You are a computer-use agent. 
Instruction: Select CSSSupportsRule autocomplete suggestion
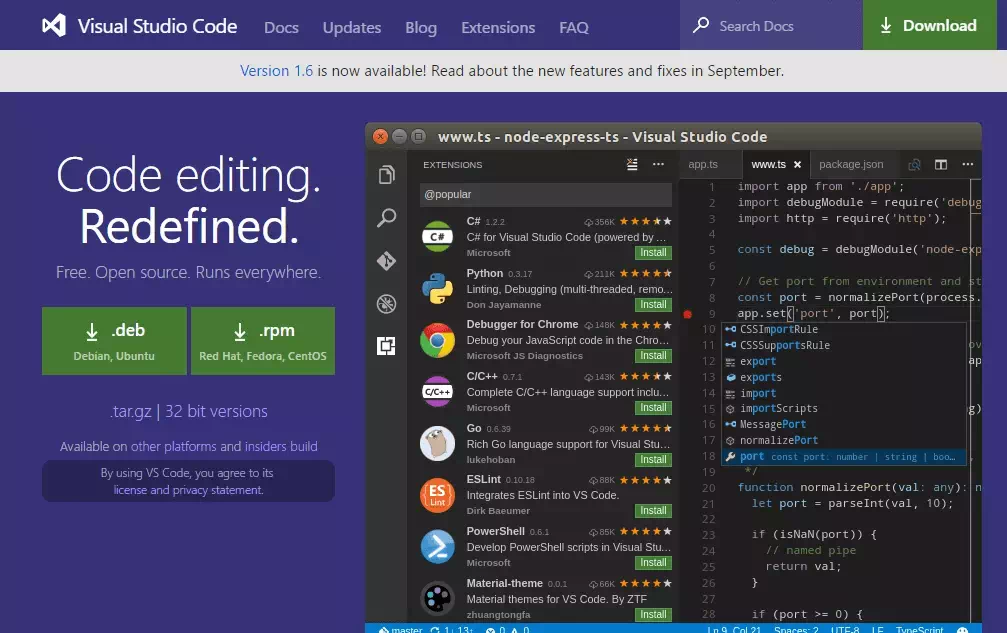click(843, 345)
